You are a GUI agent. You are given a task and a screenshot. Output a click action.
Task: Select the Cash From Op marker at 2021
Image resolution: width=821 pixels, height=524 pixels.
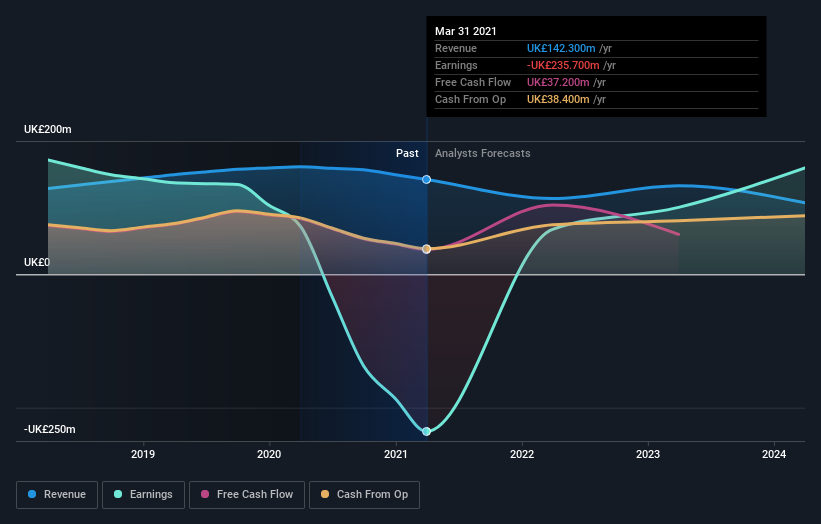click(426, 249)
